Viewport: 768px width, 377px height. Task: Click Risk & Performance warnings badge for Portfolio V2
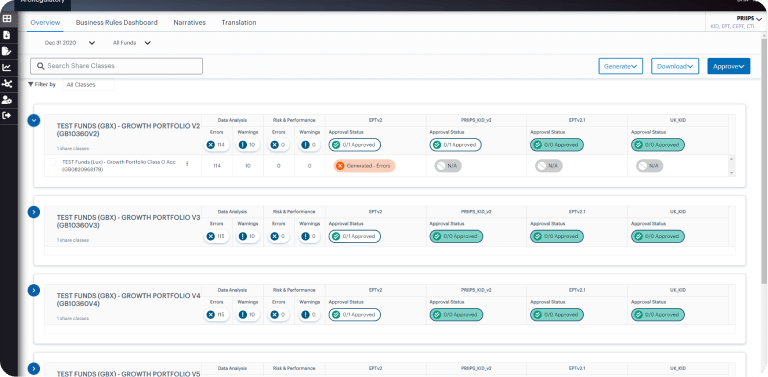coord(310,145)
